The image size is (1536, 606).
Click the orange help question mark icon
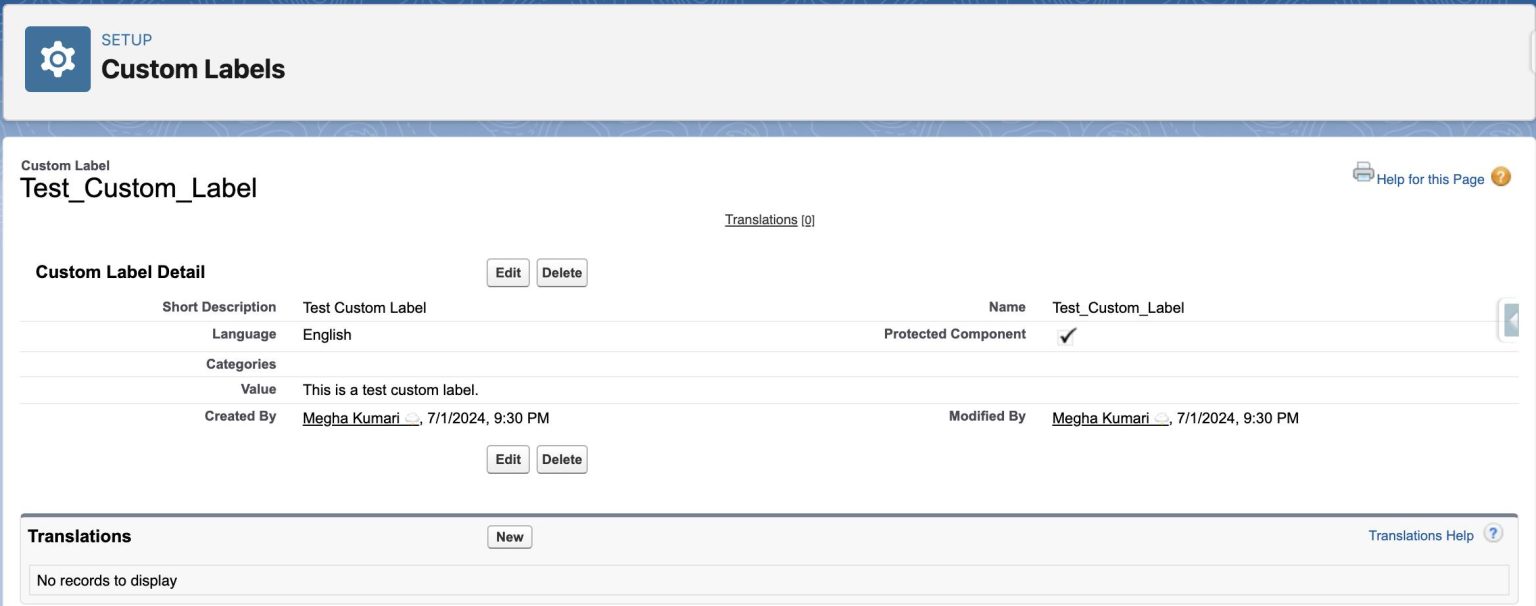click(1500, 177)
